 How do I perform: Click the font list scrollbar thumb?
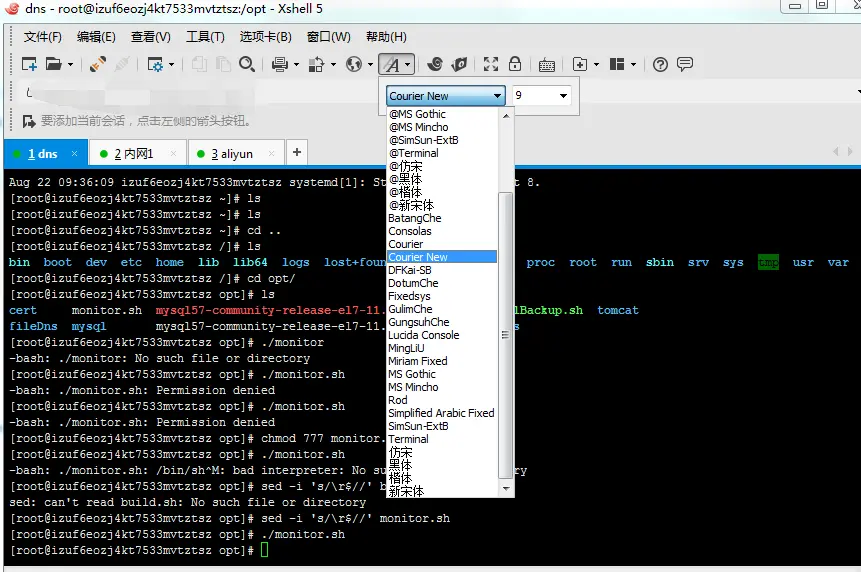pos(506,335)
